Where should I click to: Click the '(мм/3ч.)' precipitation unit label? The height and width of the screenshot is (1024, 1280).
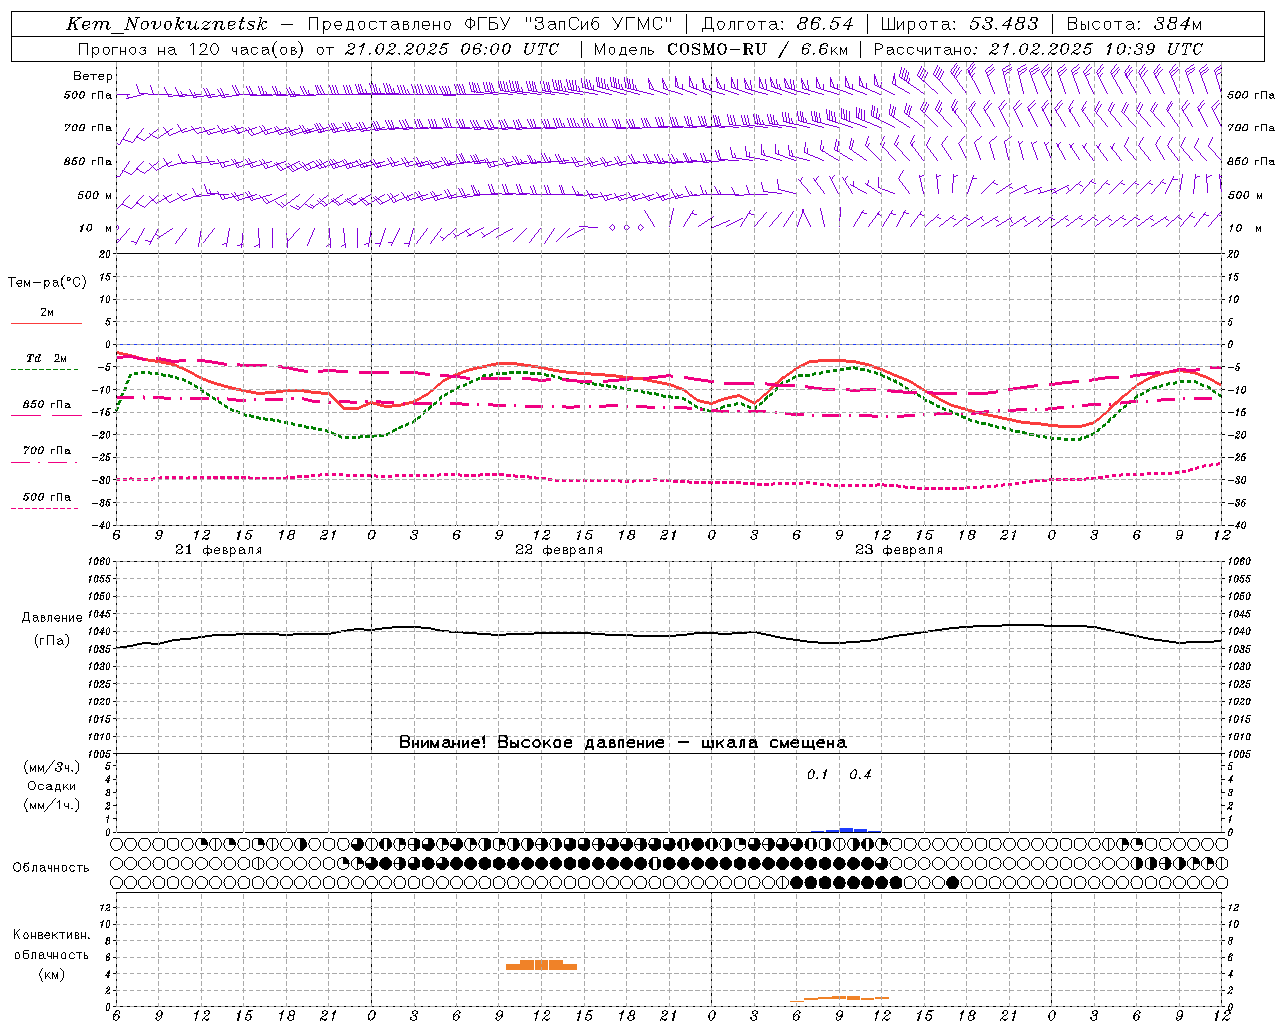point(52,767)
